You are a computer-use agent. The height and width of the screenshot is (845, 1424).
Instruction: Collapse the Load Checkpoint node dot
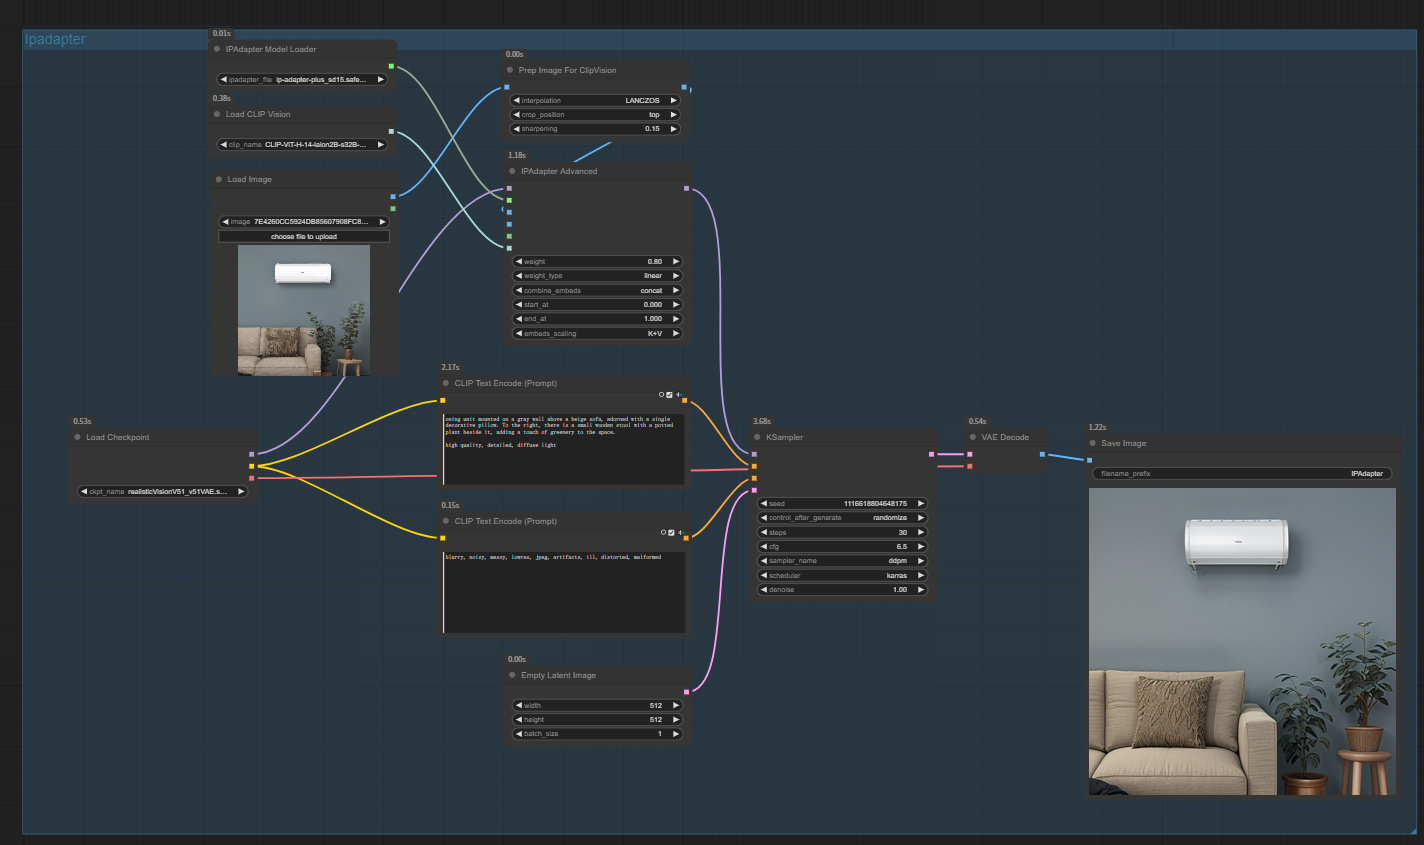pos(78,437)
